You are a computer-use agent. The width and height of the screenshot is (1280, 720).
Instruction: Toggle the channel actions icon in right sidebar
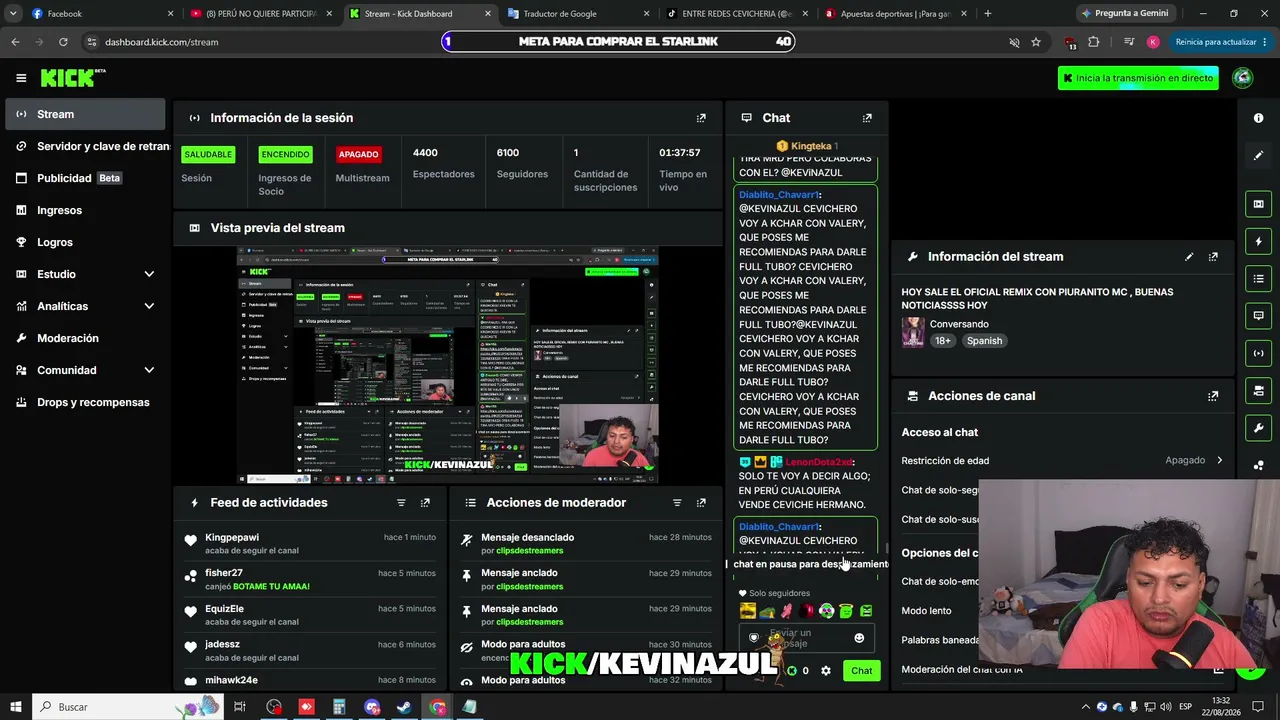[1258, 390]
